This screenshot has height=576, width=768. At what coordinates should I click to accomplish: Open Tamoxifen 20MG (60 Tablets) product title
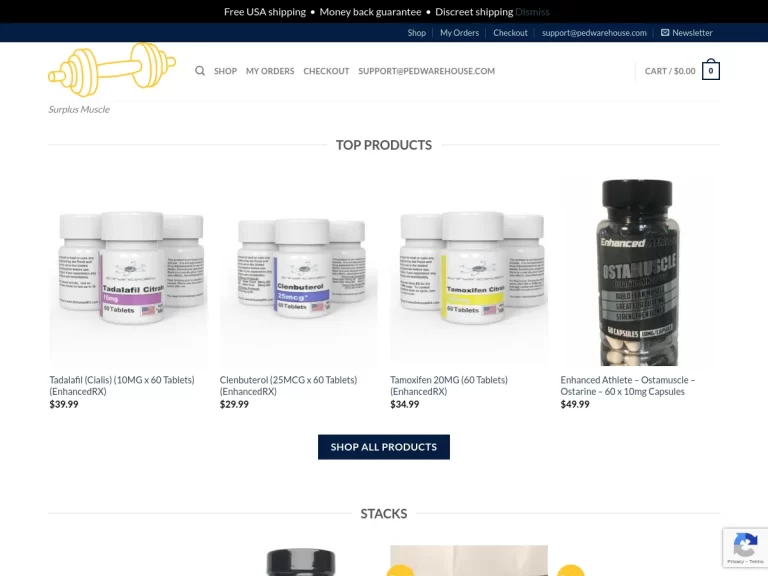(x=449, y=385)
